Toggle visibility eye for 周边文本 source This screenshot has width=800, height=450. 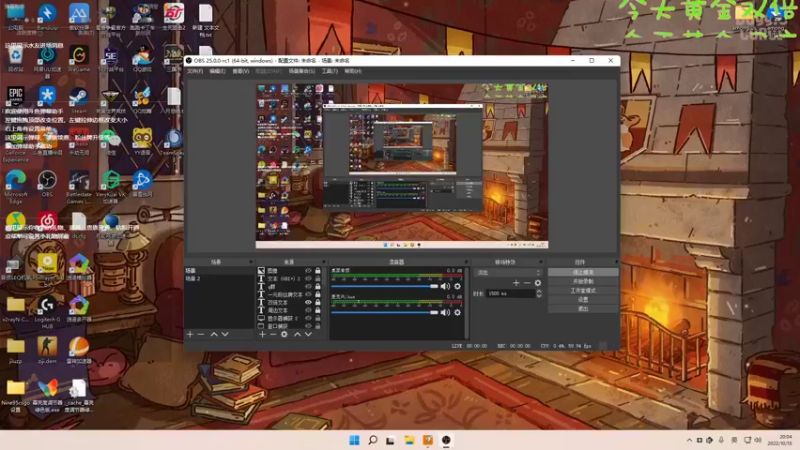click(x=308, y=310)
